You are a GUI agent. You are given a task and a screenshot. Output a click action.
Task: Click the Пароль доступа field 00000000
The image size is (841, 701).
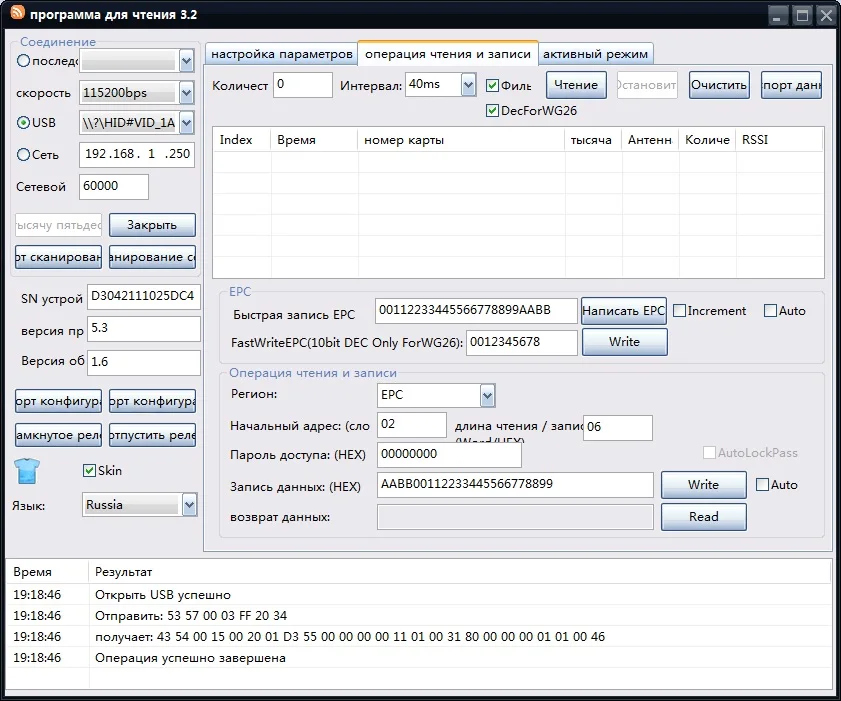449,455
